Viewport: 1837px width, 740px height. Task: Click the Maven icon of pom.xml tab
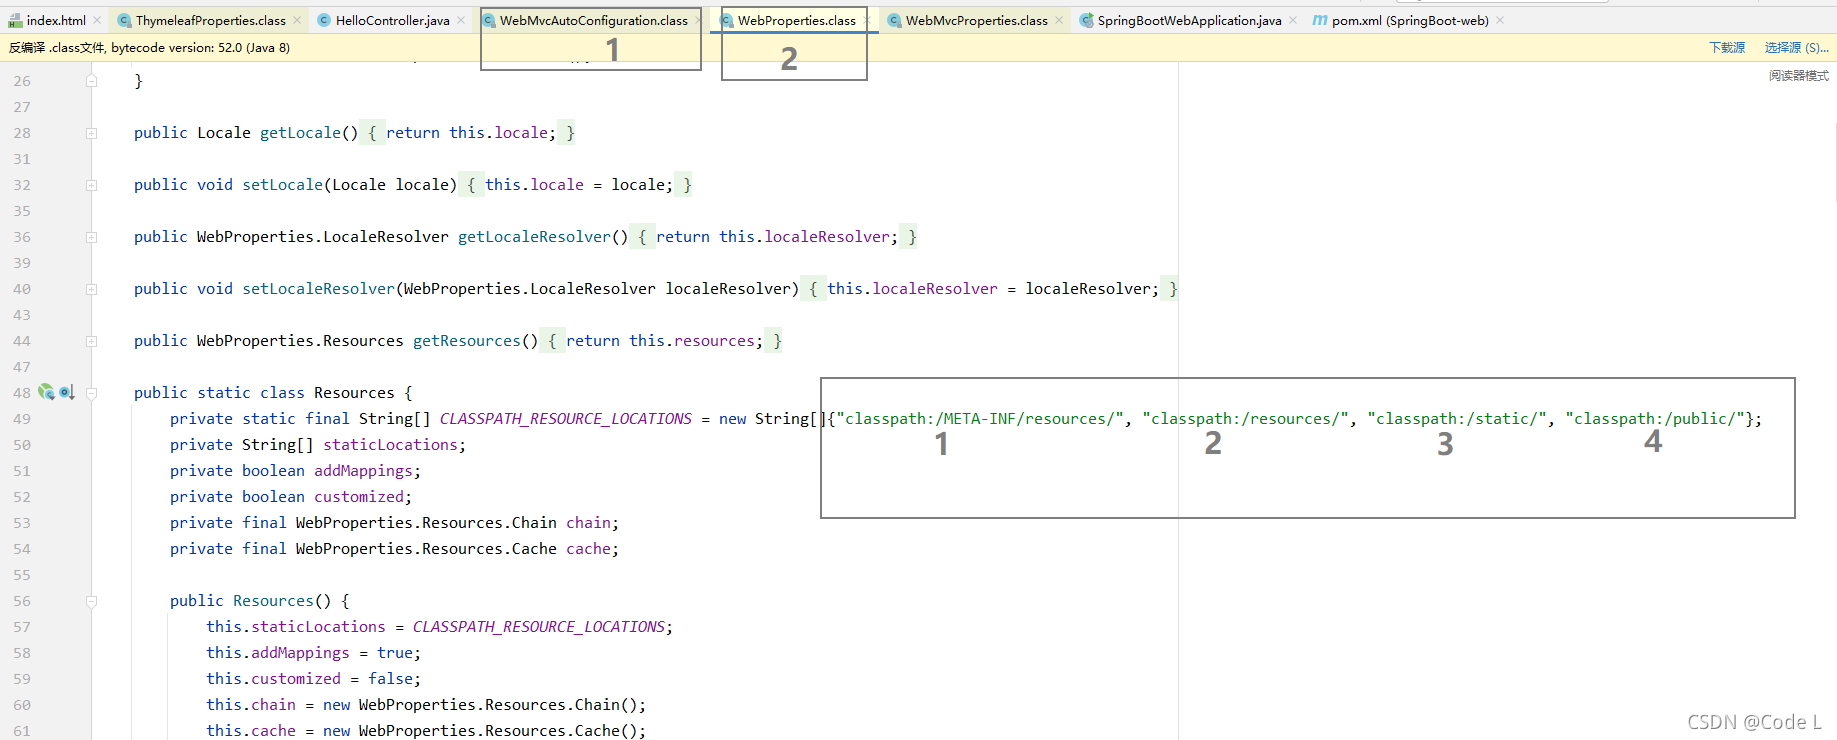click(x=1320, y=20)
